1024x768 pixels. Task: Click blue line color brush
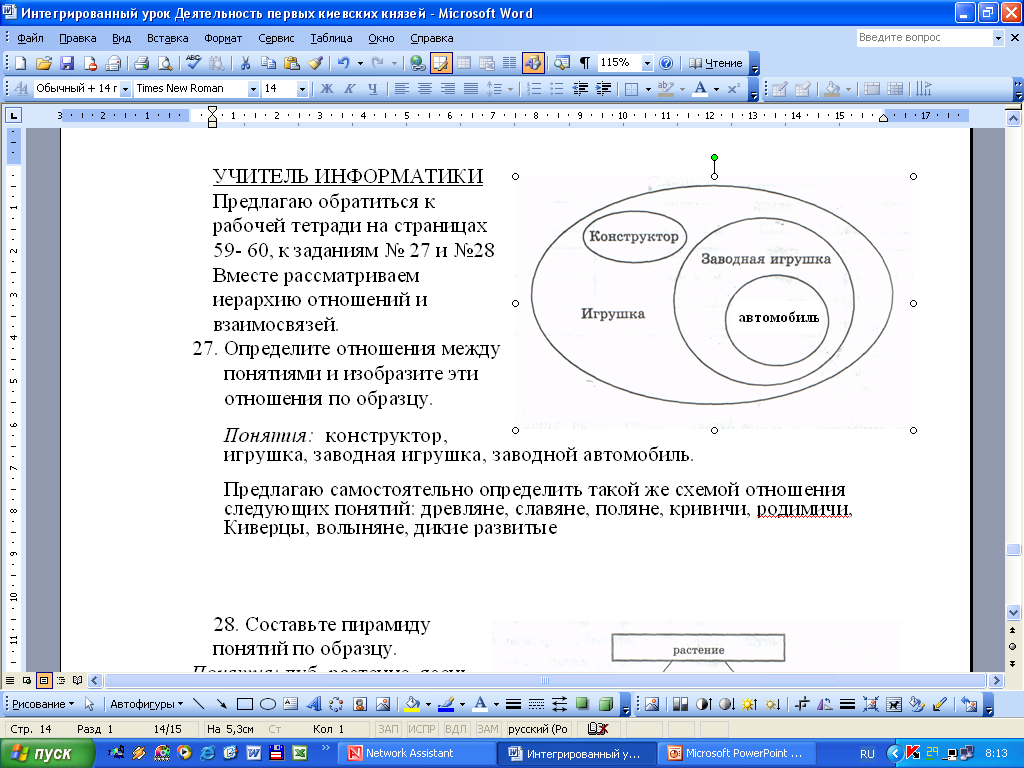447,704
